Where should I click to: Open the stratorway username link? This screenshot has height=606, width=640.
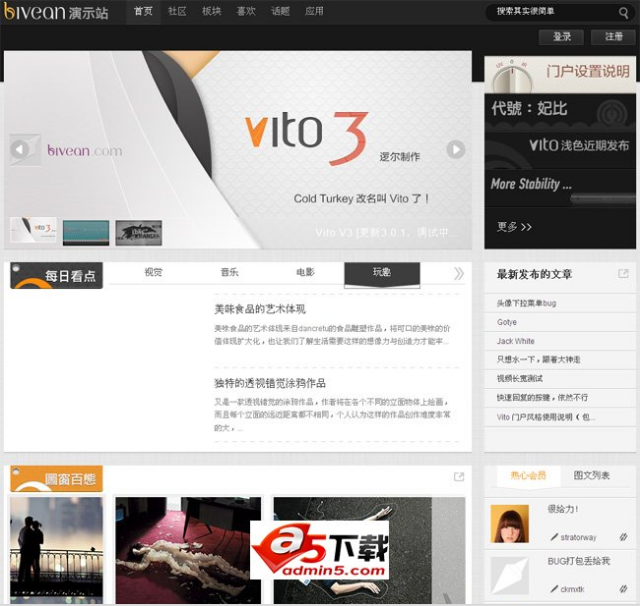pyautogui.click(x=578, y=537)
